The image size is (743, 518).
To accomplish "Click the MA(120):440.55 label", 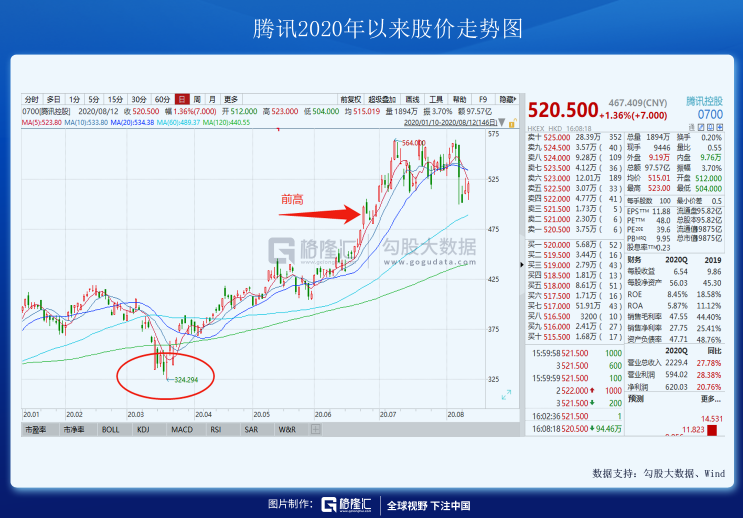I will pyautogui.click(x=227, y=123).
